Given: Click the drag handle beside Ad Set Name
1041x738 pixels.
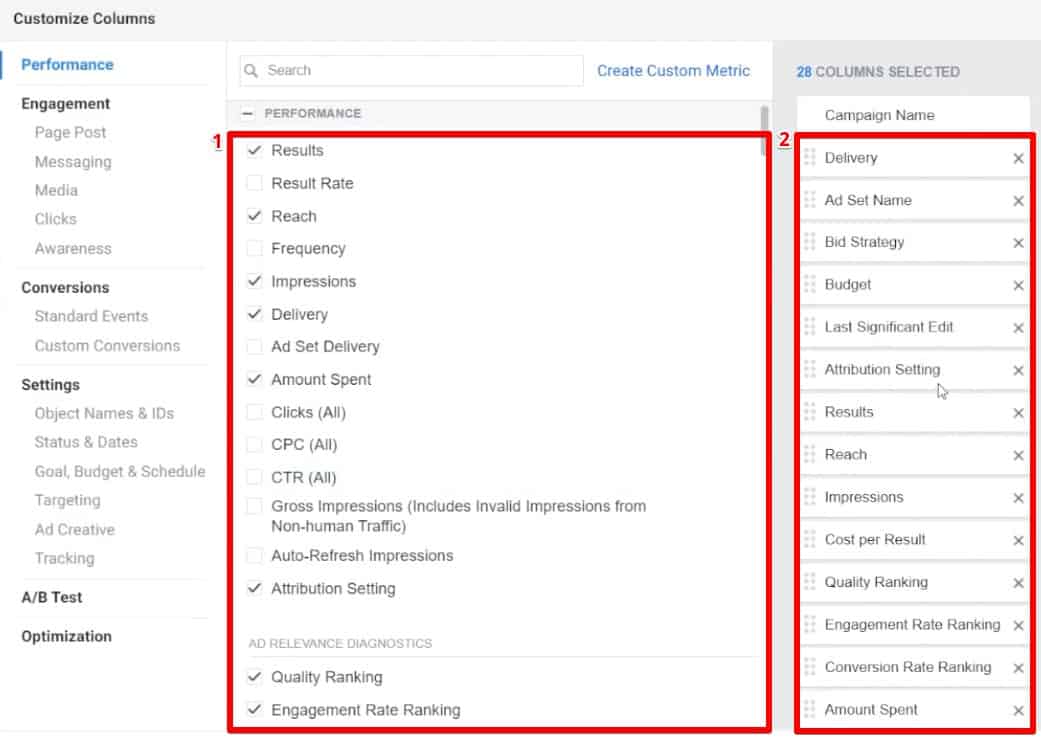Looking at the screenshot, I should [x=811, y=199].
